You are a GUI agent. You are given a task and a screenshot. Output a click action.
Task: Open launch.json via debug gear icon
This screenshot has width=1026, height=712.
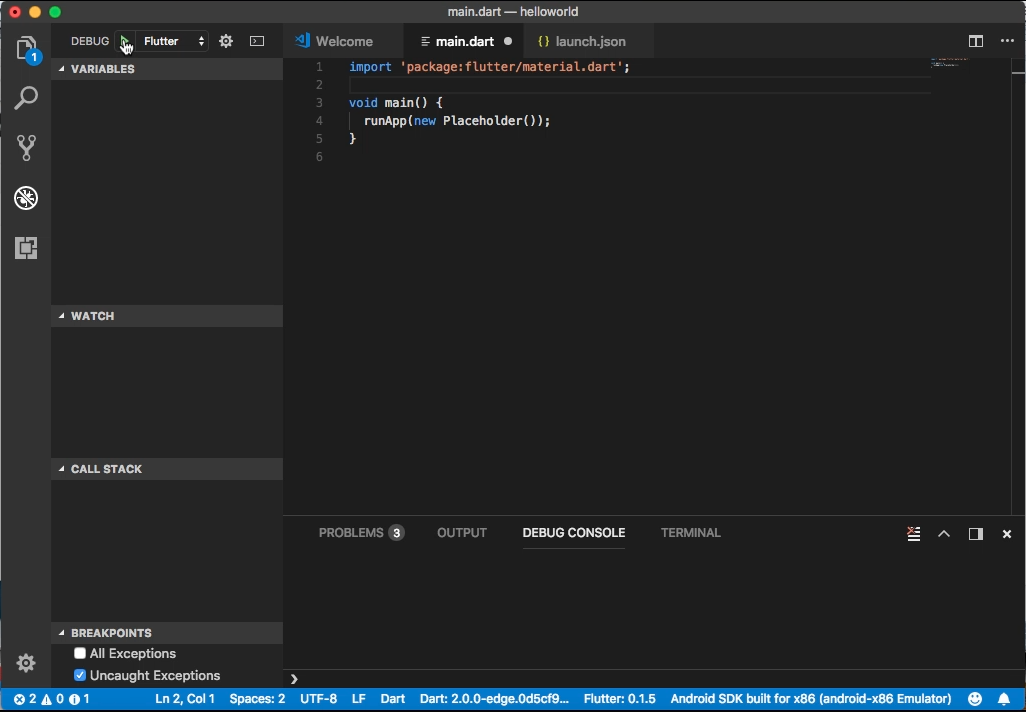tap(226, 41)
